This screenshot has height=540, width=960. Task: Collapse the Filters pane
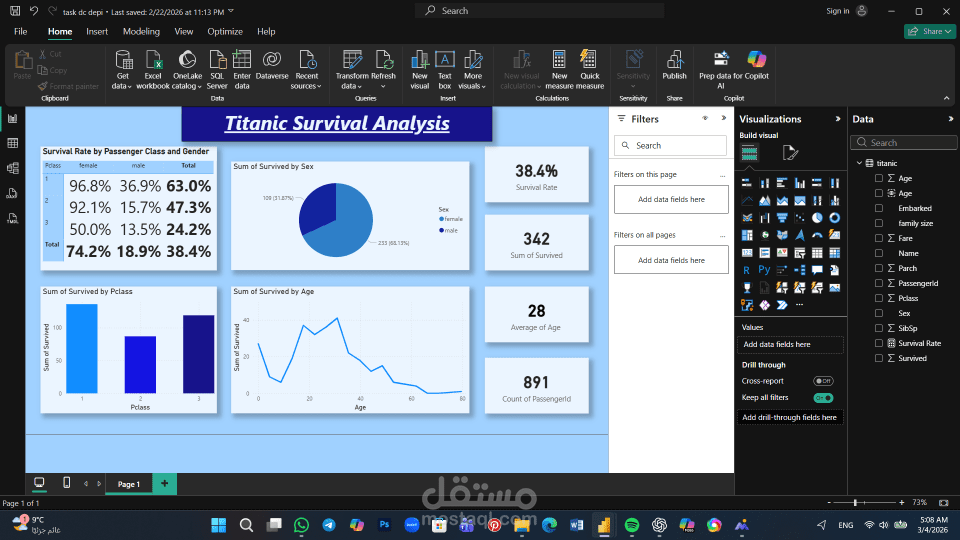[724, 118]
